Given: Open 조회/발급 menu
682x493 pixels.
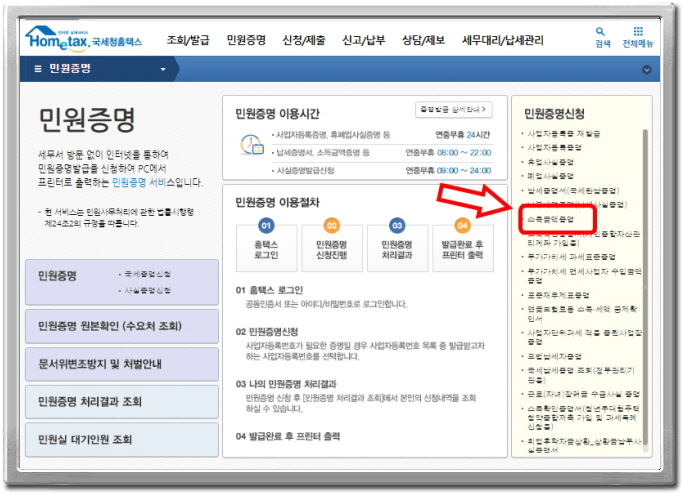Looking at the screenshot, I should point(188,40).
